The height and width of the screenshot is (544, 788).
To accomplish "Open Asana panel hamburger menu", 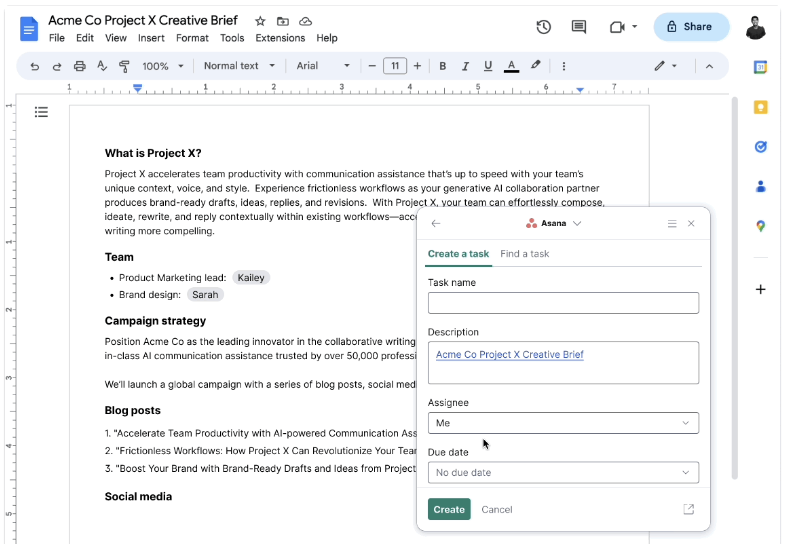I will point(672,223).
